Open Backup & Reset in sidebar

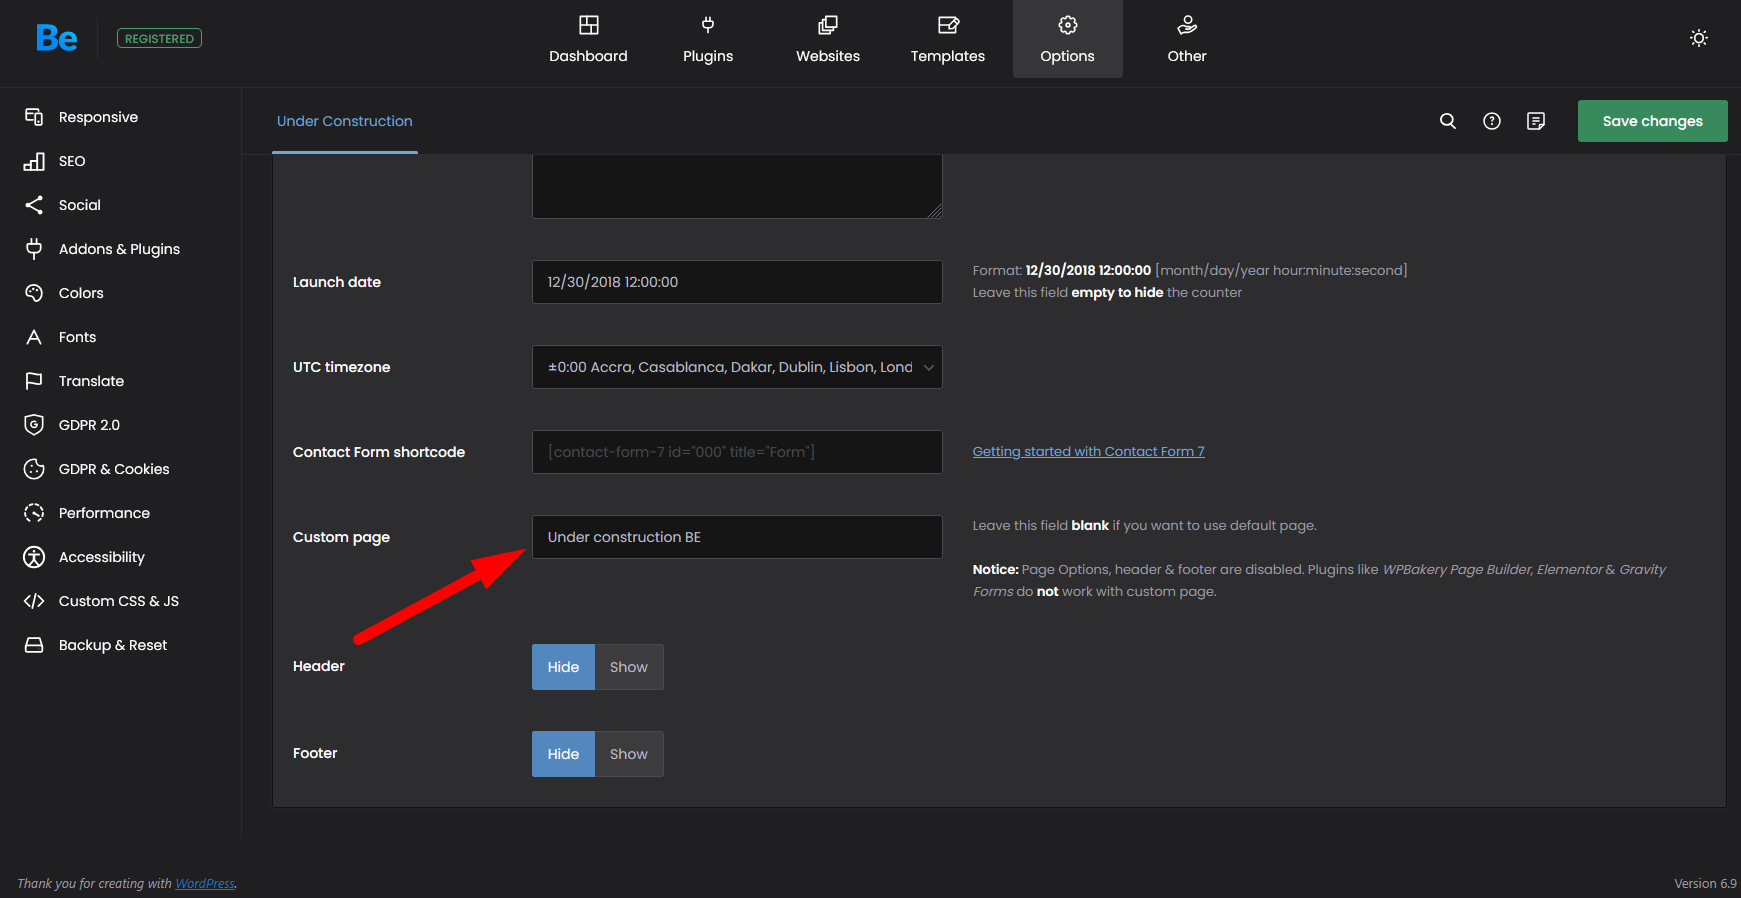point(112,645)
